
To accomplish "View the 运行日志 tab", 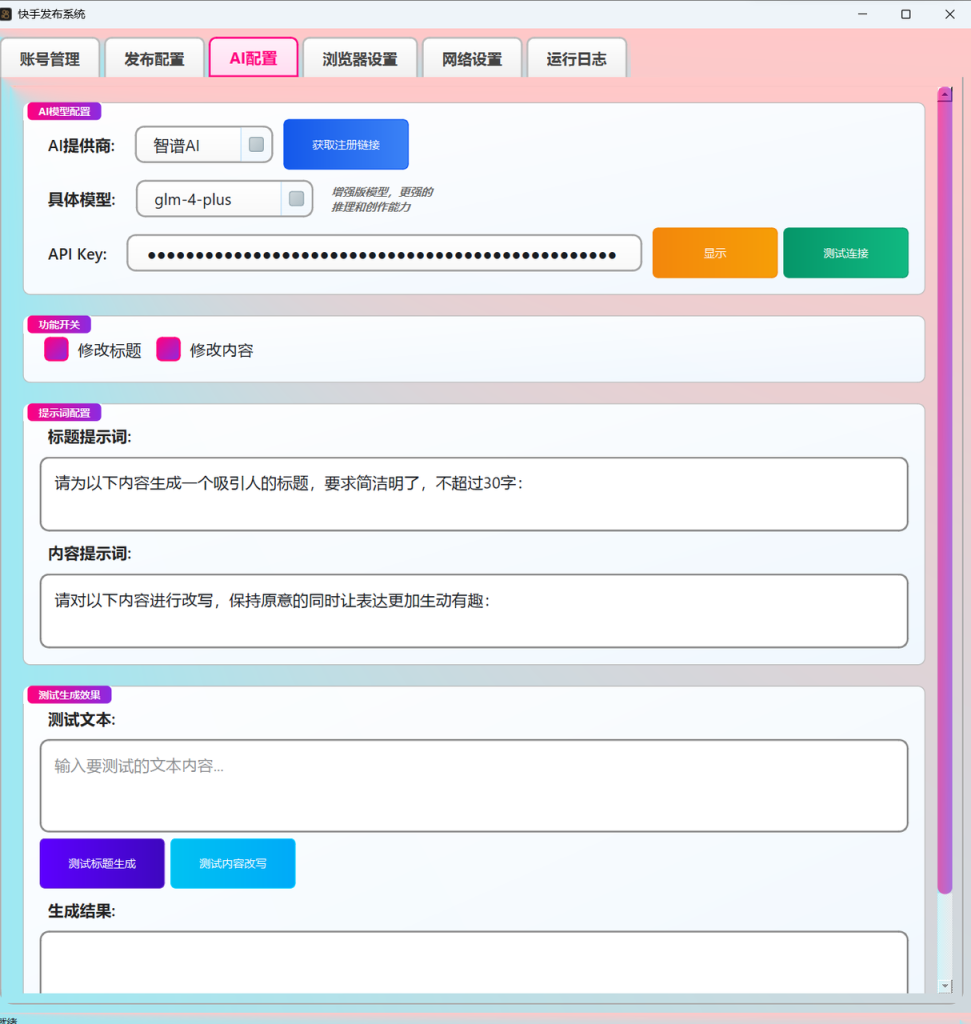I will pyautogui.click(x=577, y=59).
